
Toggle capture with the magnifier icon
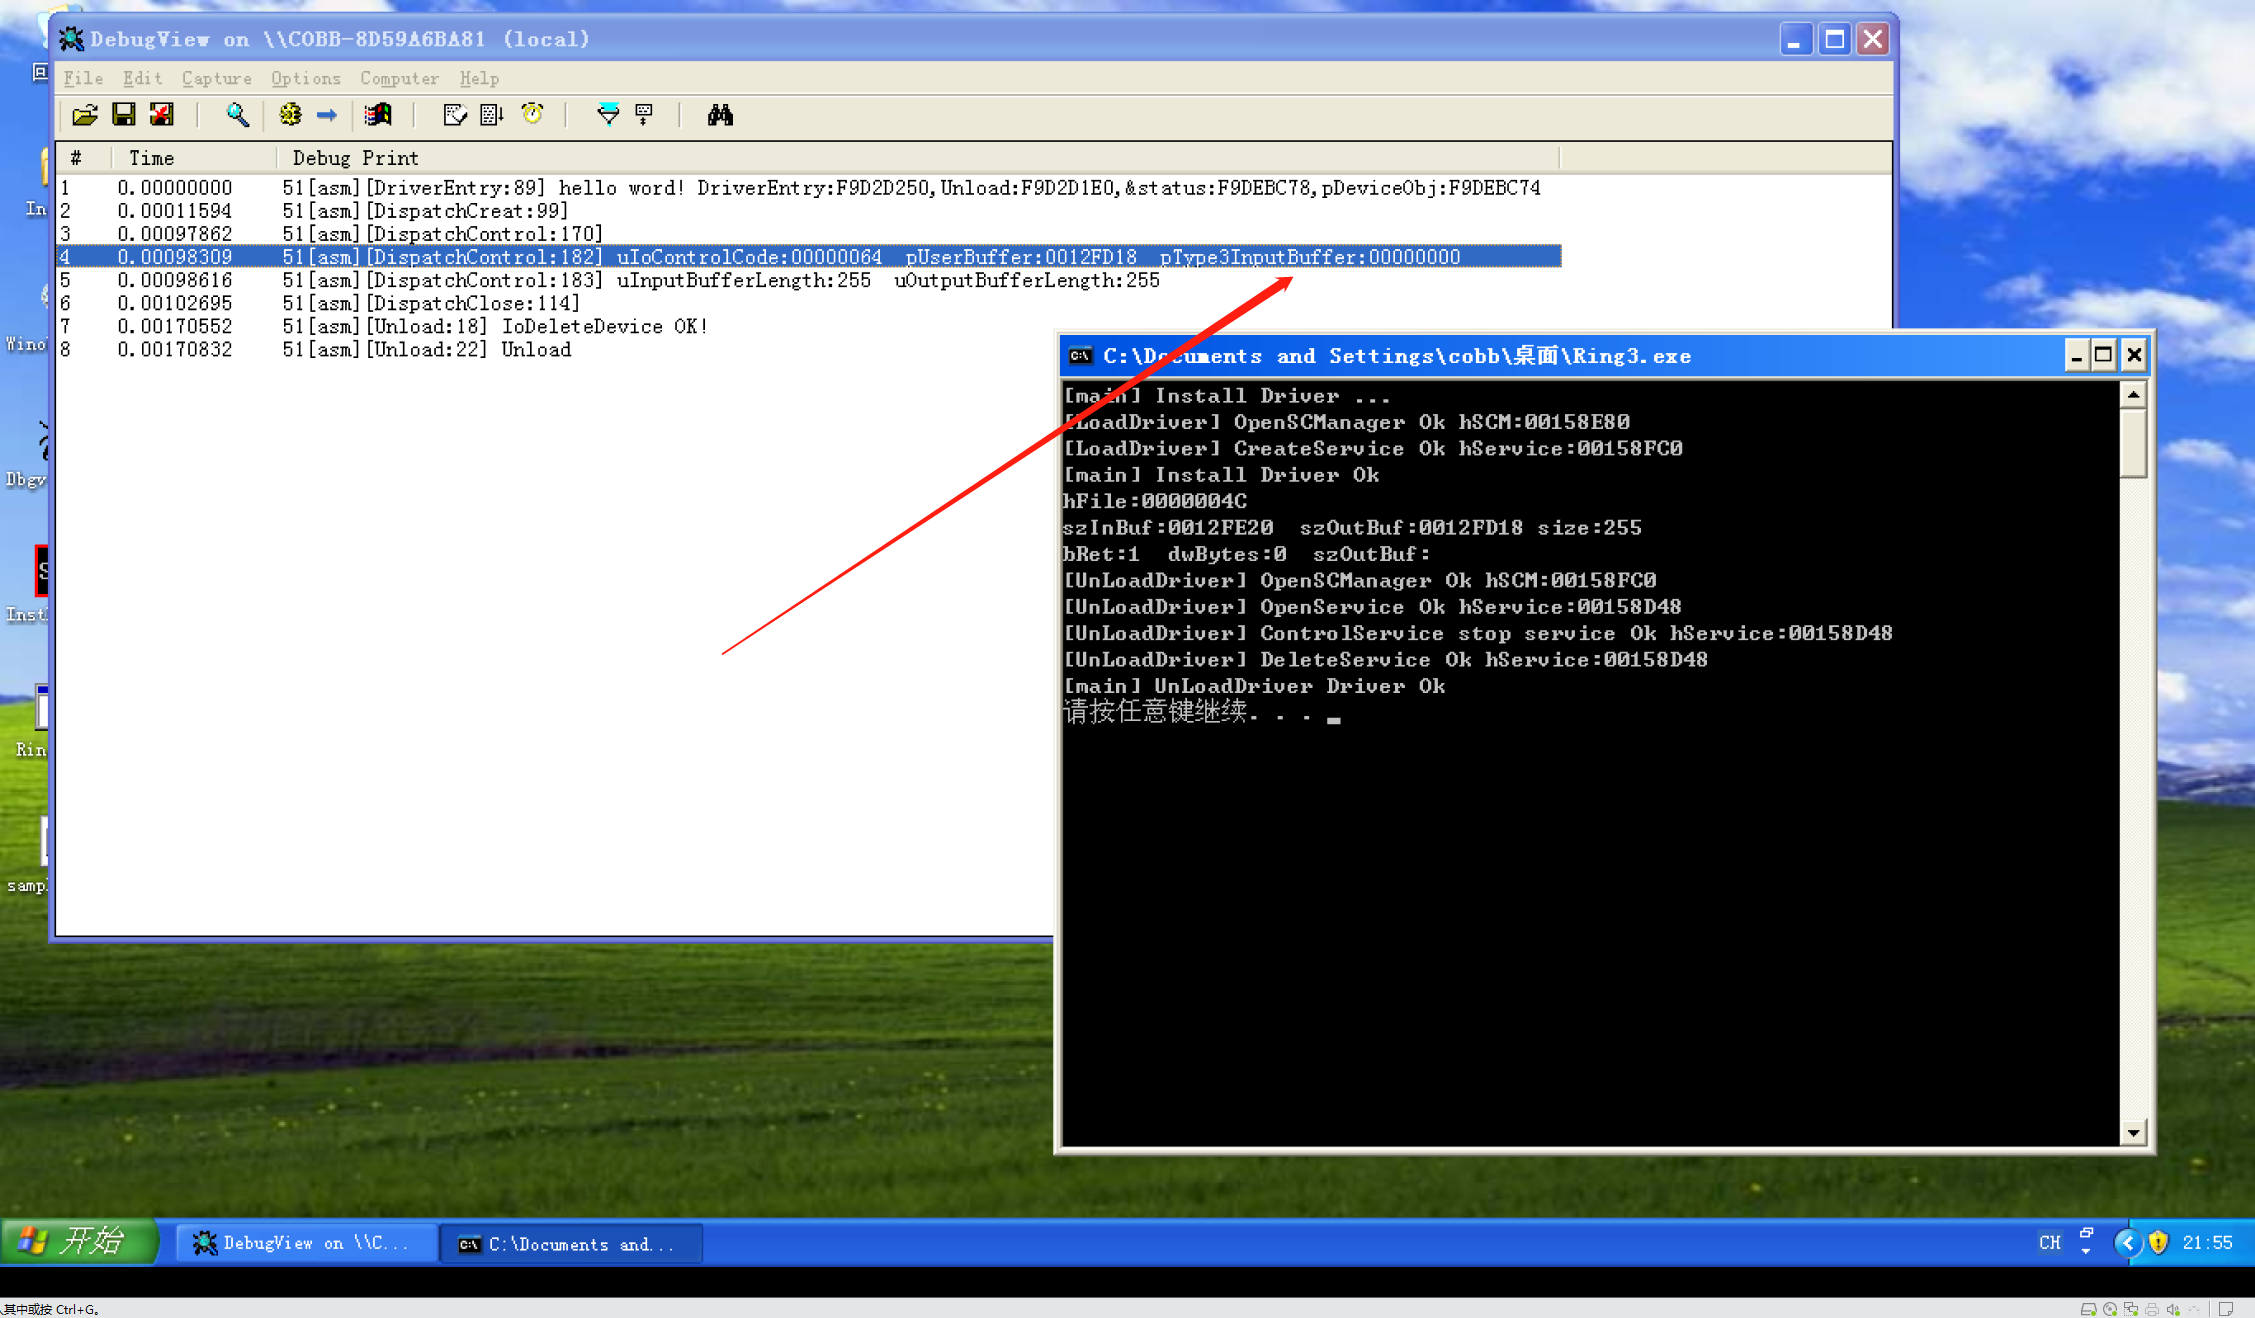[x=237, y=115]
